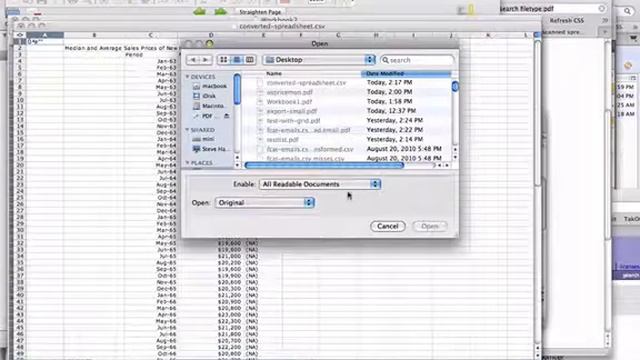
Task: Open the Desktop location popup
Action: [x=319, y=60]
